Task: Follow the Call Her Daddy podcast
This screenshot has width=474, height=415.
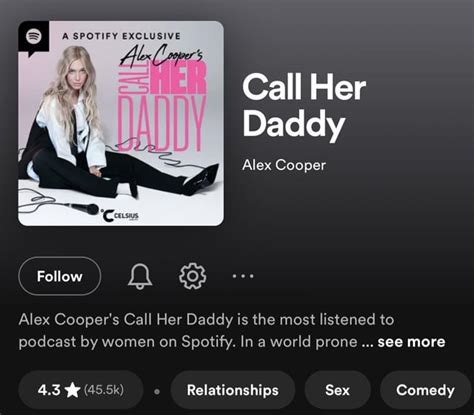Action: (59, 276)
